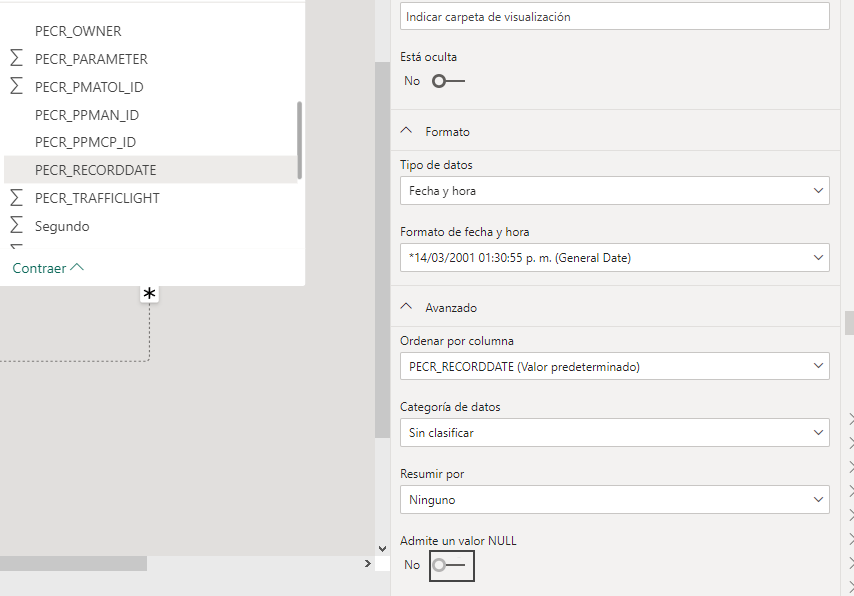Click sigma icon beside PECR_PARAMETER

(x=17, y=58)
